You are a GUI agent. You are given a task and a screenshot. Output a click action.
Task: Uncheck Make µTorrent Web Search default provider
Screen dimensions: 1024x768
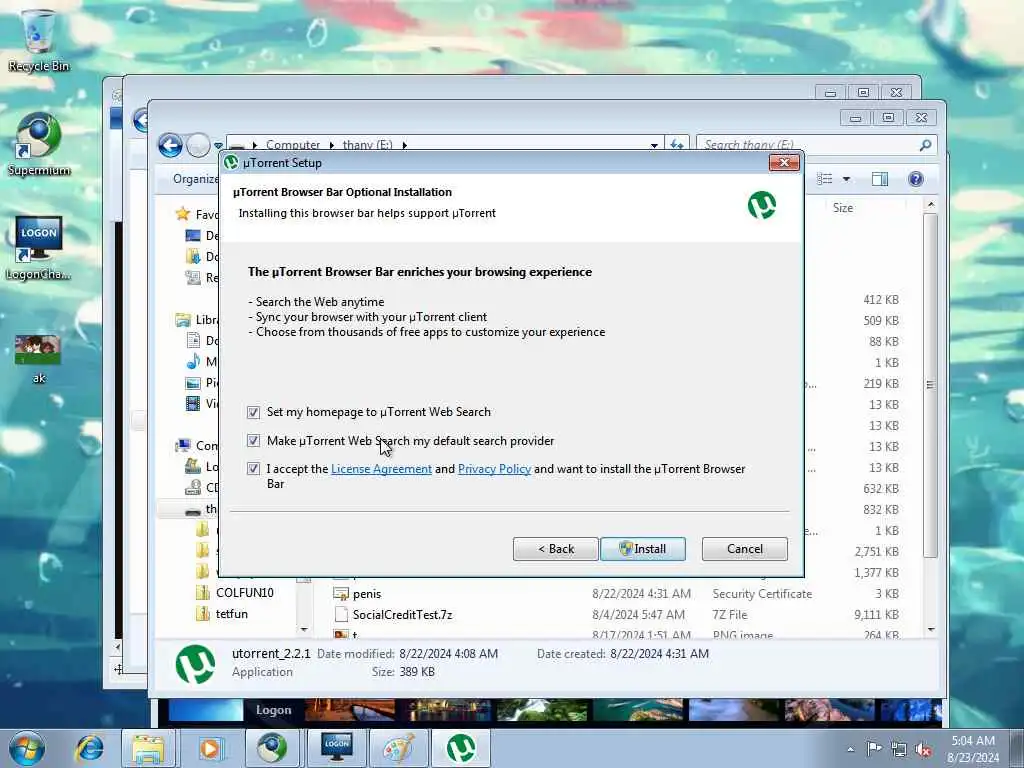[x=253, y=441]
